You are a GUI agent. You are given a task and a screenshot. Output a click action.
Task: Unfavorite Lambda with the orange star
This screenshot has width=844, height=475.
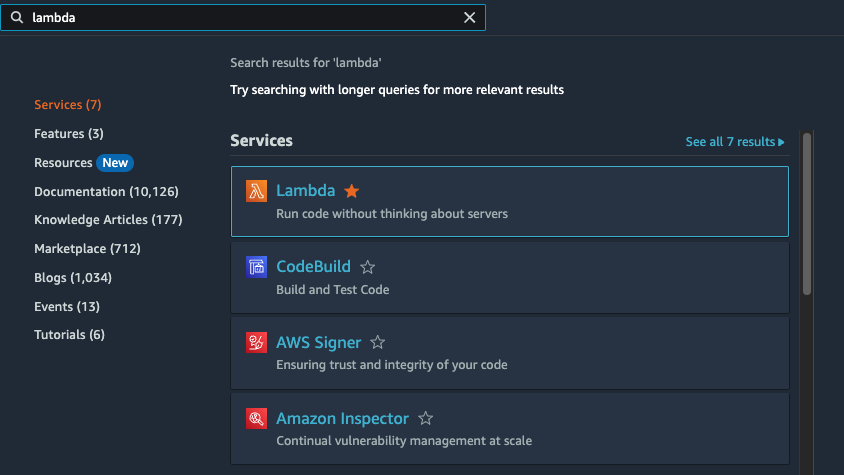(351, 191)
